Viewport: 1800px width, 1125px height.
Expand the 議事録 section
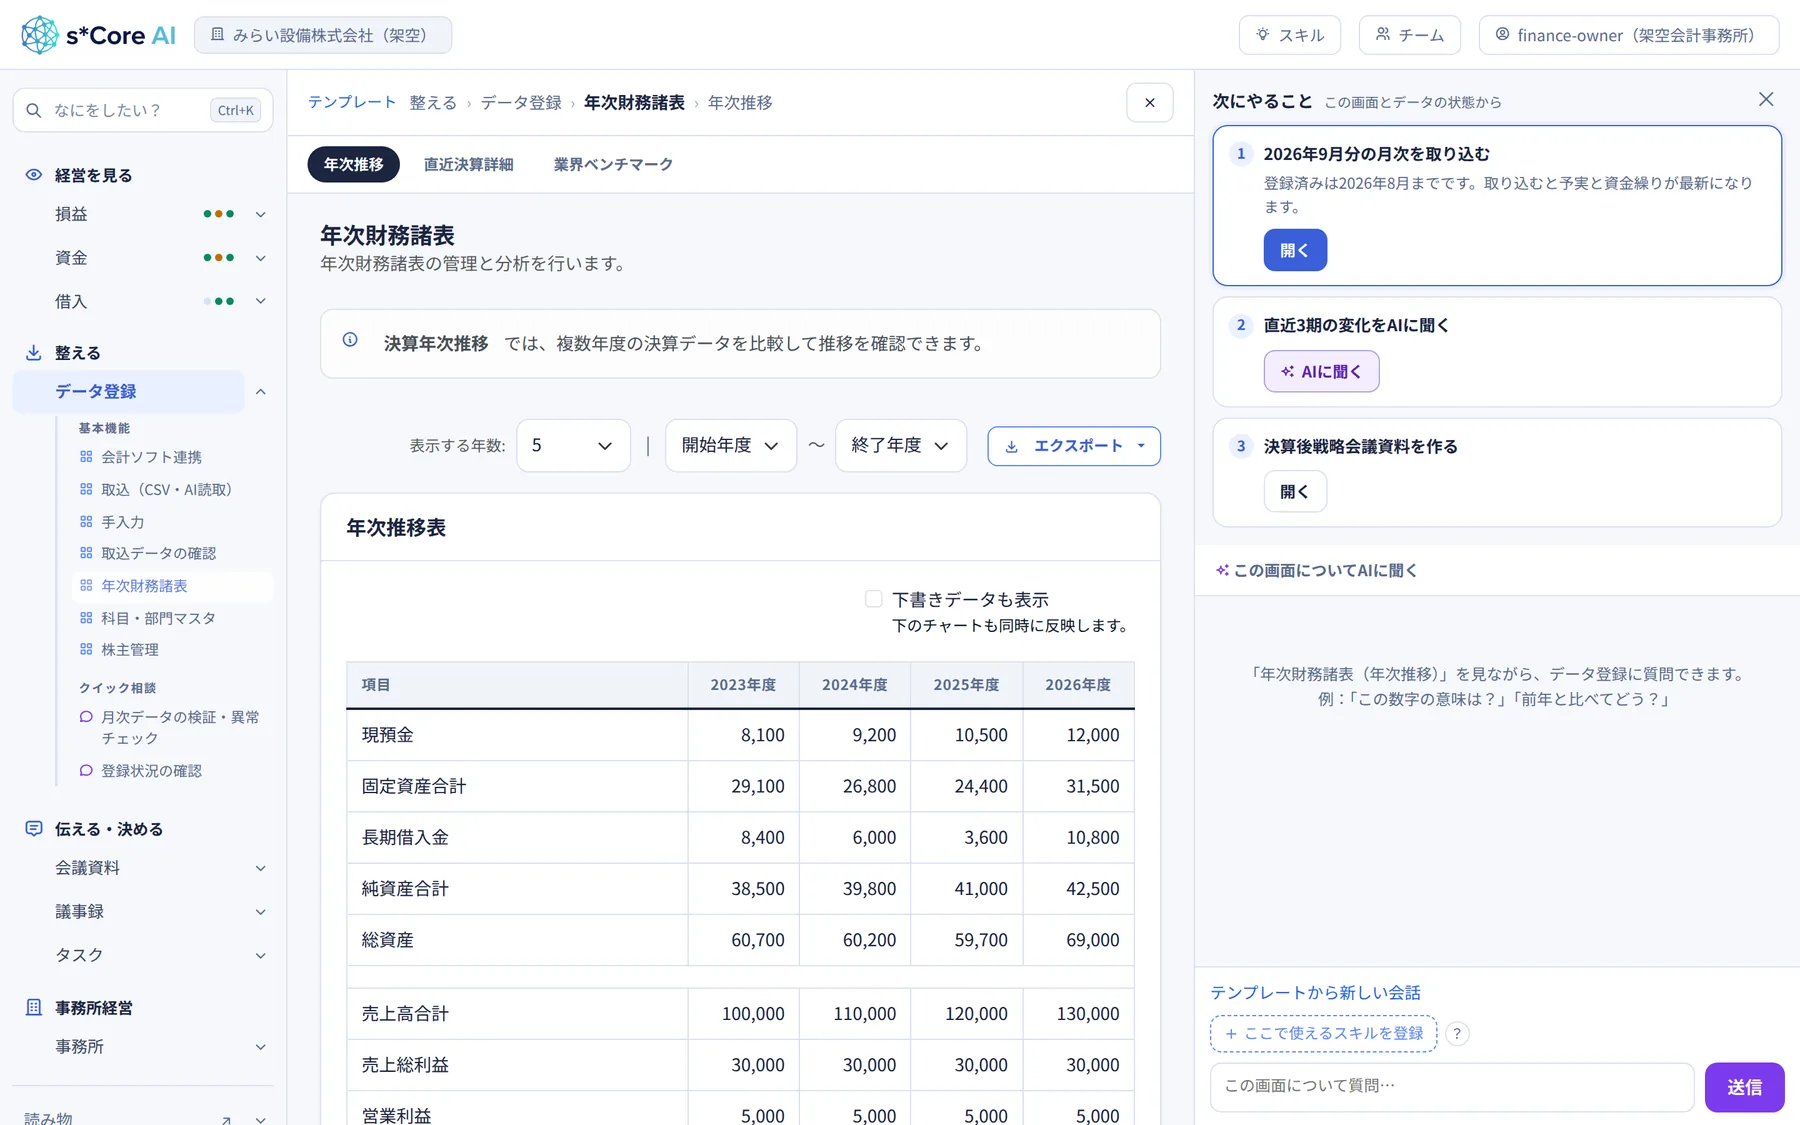coord(260,912)
